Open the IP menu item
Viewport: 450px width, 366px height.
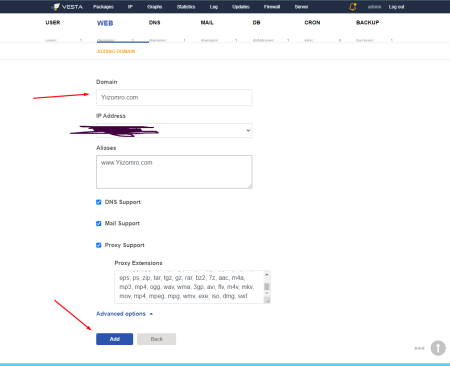[130, 7]
